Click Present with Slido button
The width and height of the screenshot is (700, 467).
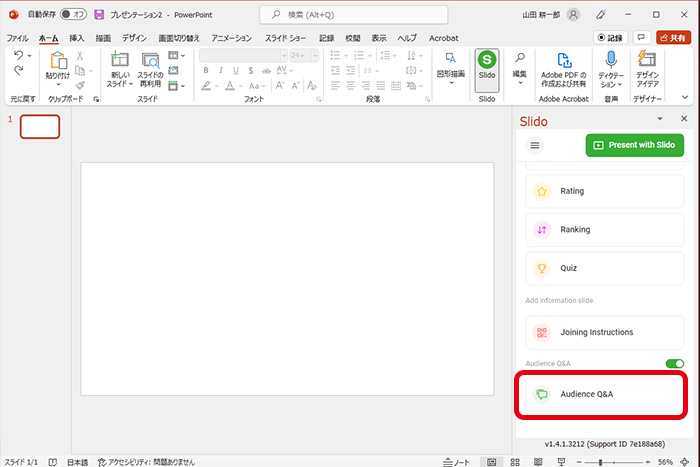point(634,145)
